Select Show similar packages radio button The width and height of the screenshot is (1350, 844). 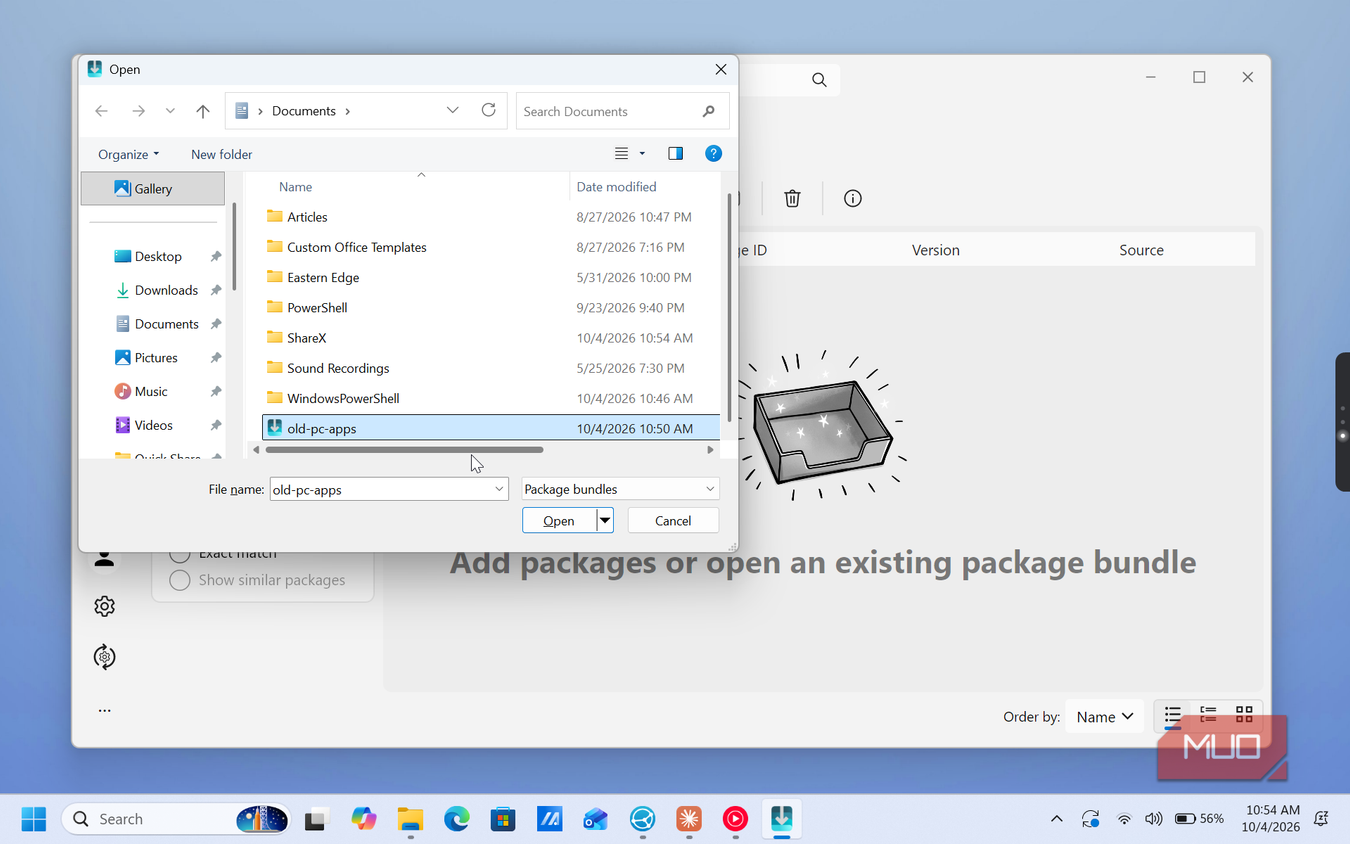click(x=180, y=580)
